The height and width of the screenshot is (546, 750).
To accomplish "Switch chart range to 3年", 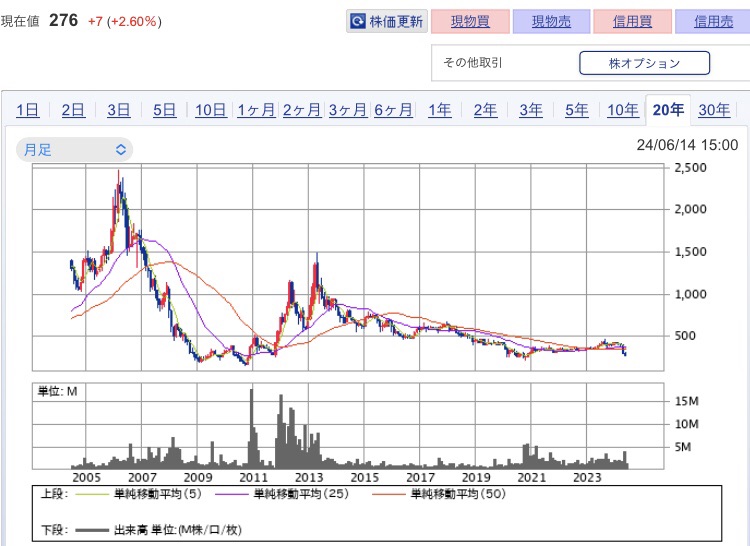I will 531,110.
